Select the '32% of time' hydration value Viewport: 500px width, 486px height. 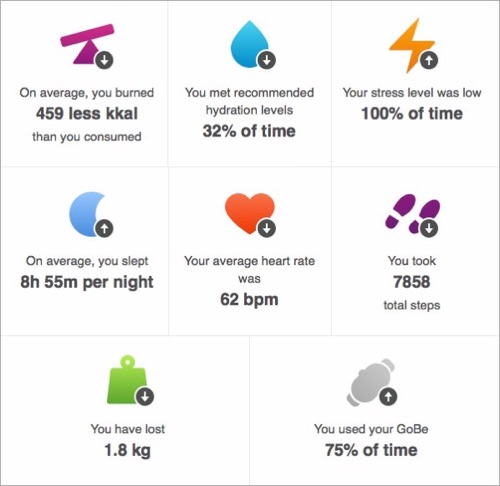point(249,131)
